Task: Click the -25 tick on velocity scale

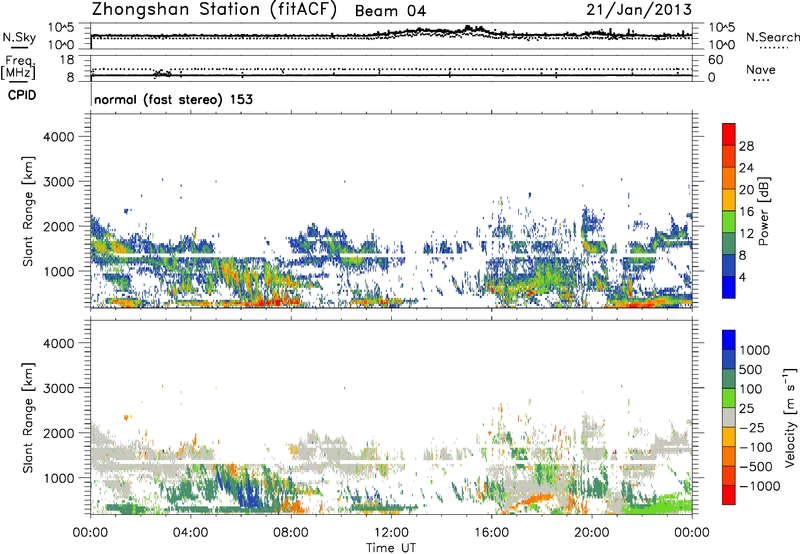Action: 751,427
